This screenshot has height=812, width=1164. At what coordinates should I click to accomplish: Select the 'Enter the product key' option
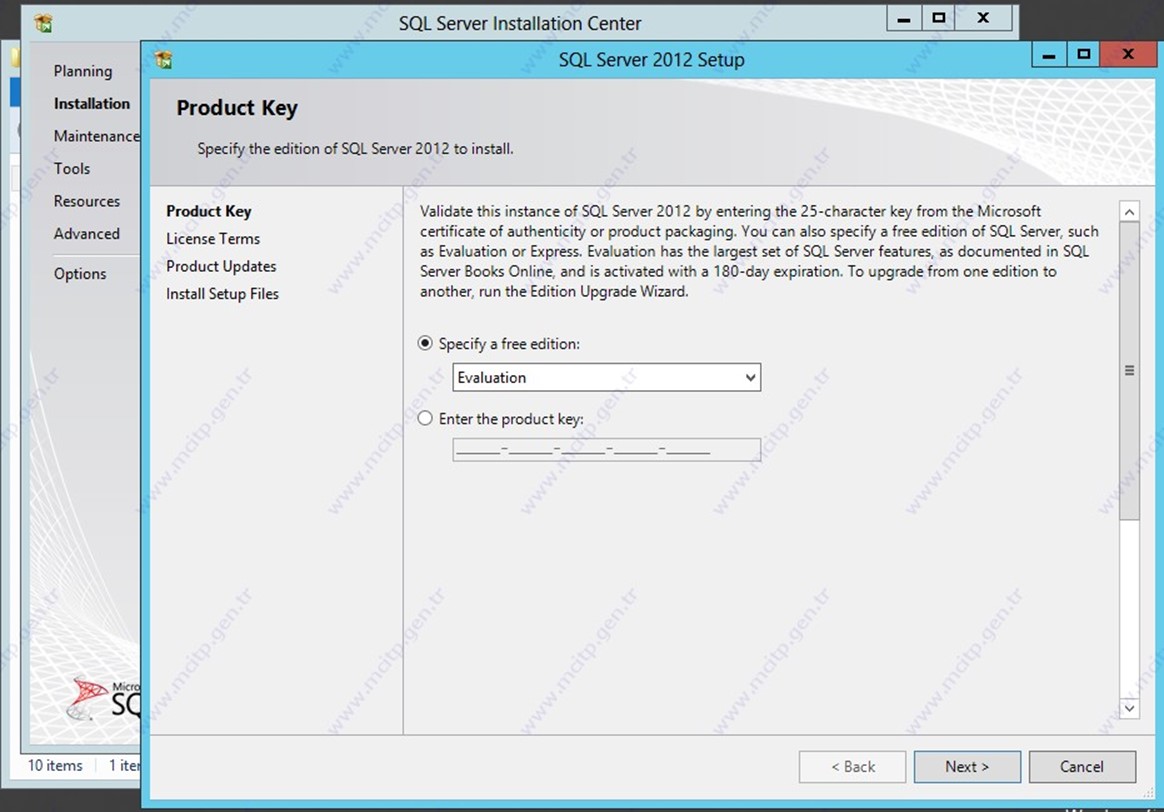(x=425, y=419)
